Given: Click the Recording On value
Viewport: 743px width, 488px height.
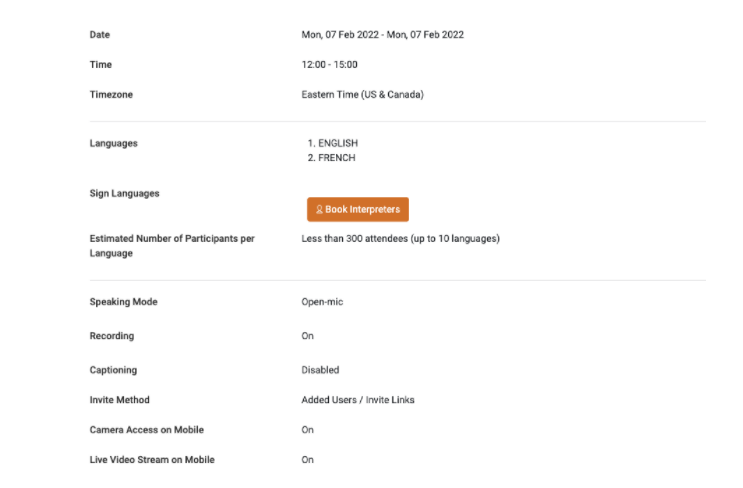Looking at the screenshot, I should [308, 336].
